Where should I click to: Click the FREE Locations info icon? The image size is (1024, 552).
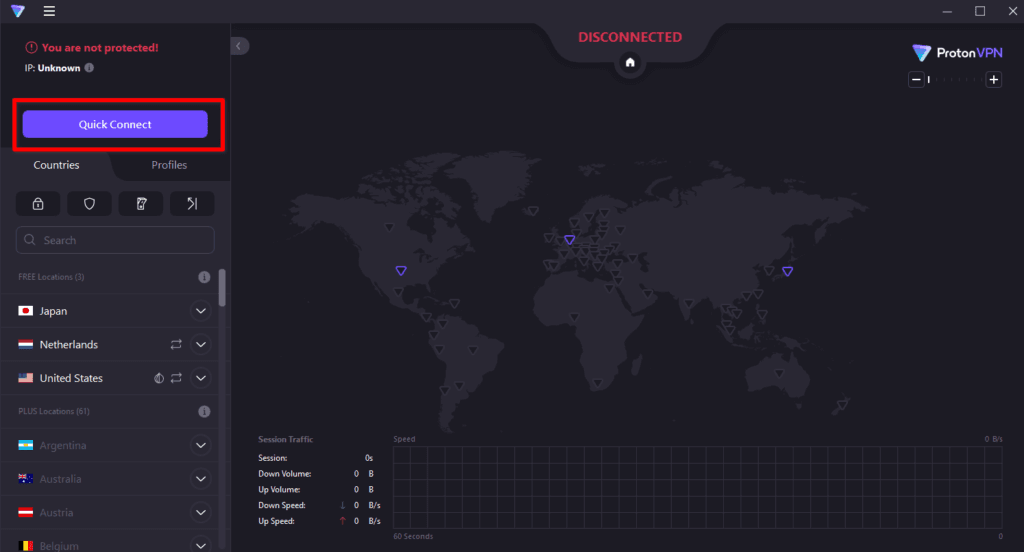pos(204,277)
